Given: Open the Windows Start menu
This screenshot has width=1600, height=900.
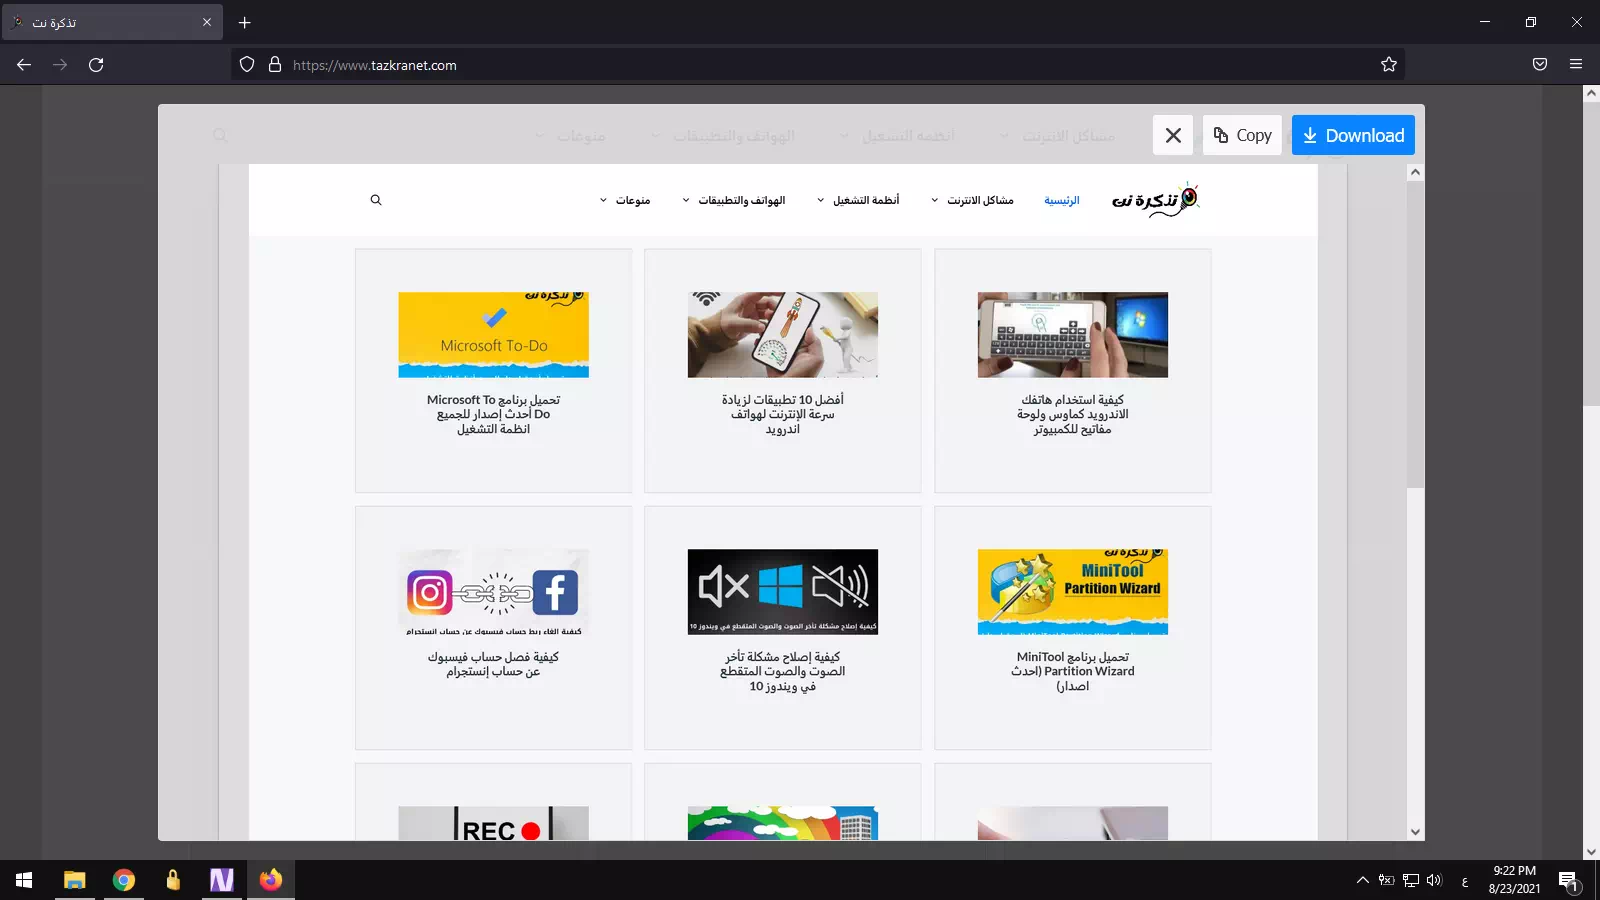Looking at the screenshot, I should click(24, 880).
